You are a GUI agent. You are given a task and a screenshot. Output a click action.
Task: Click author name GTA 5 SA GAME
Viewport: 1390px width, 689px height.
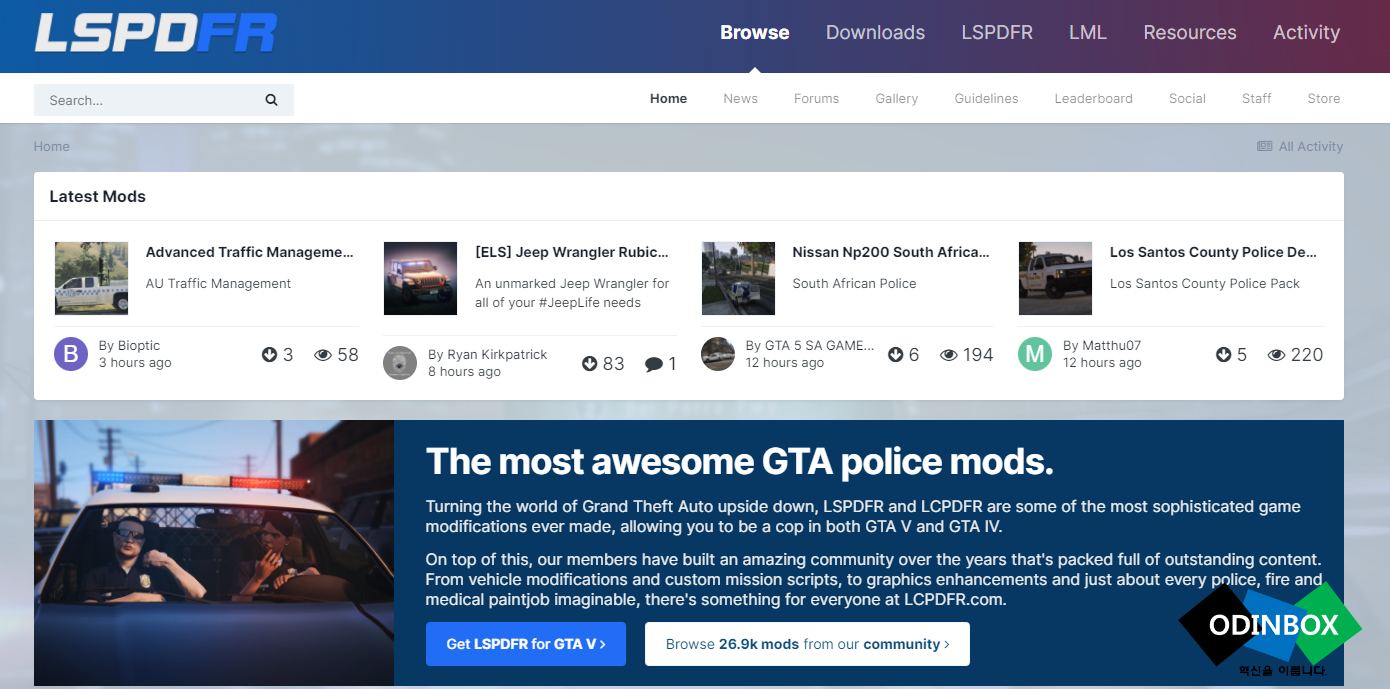tap(820, 346)
